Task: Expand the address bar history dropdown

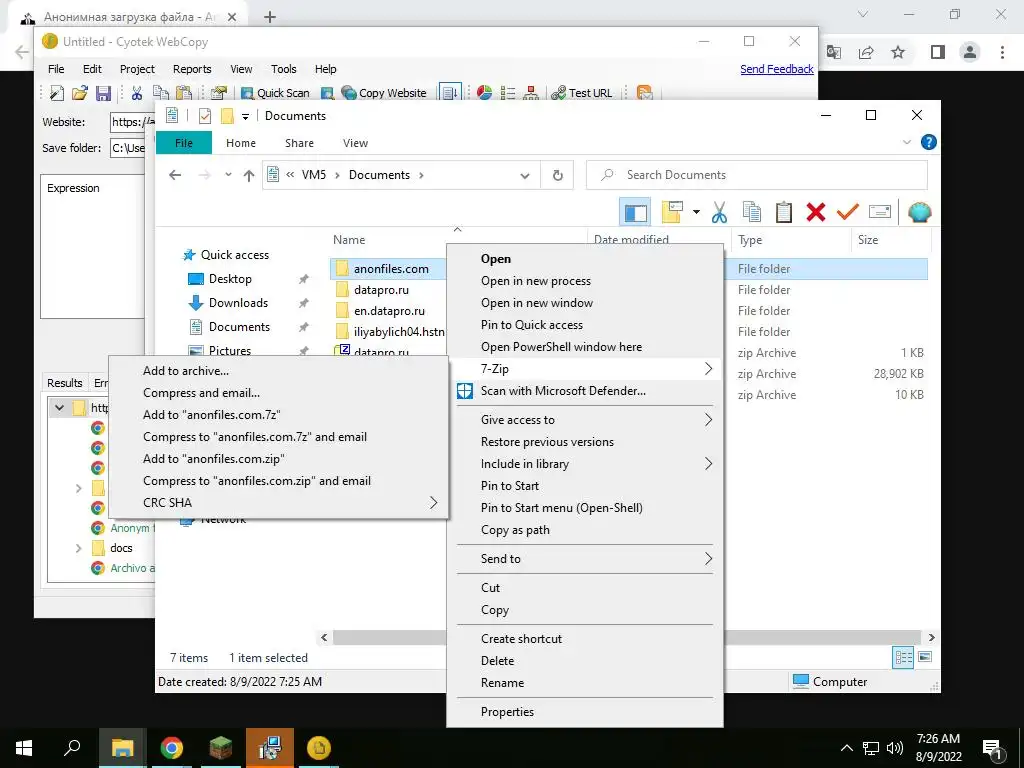Action: (524, 175)
